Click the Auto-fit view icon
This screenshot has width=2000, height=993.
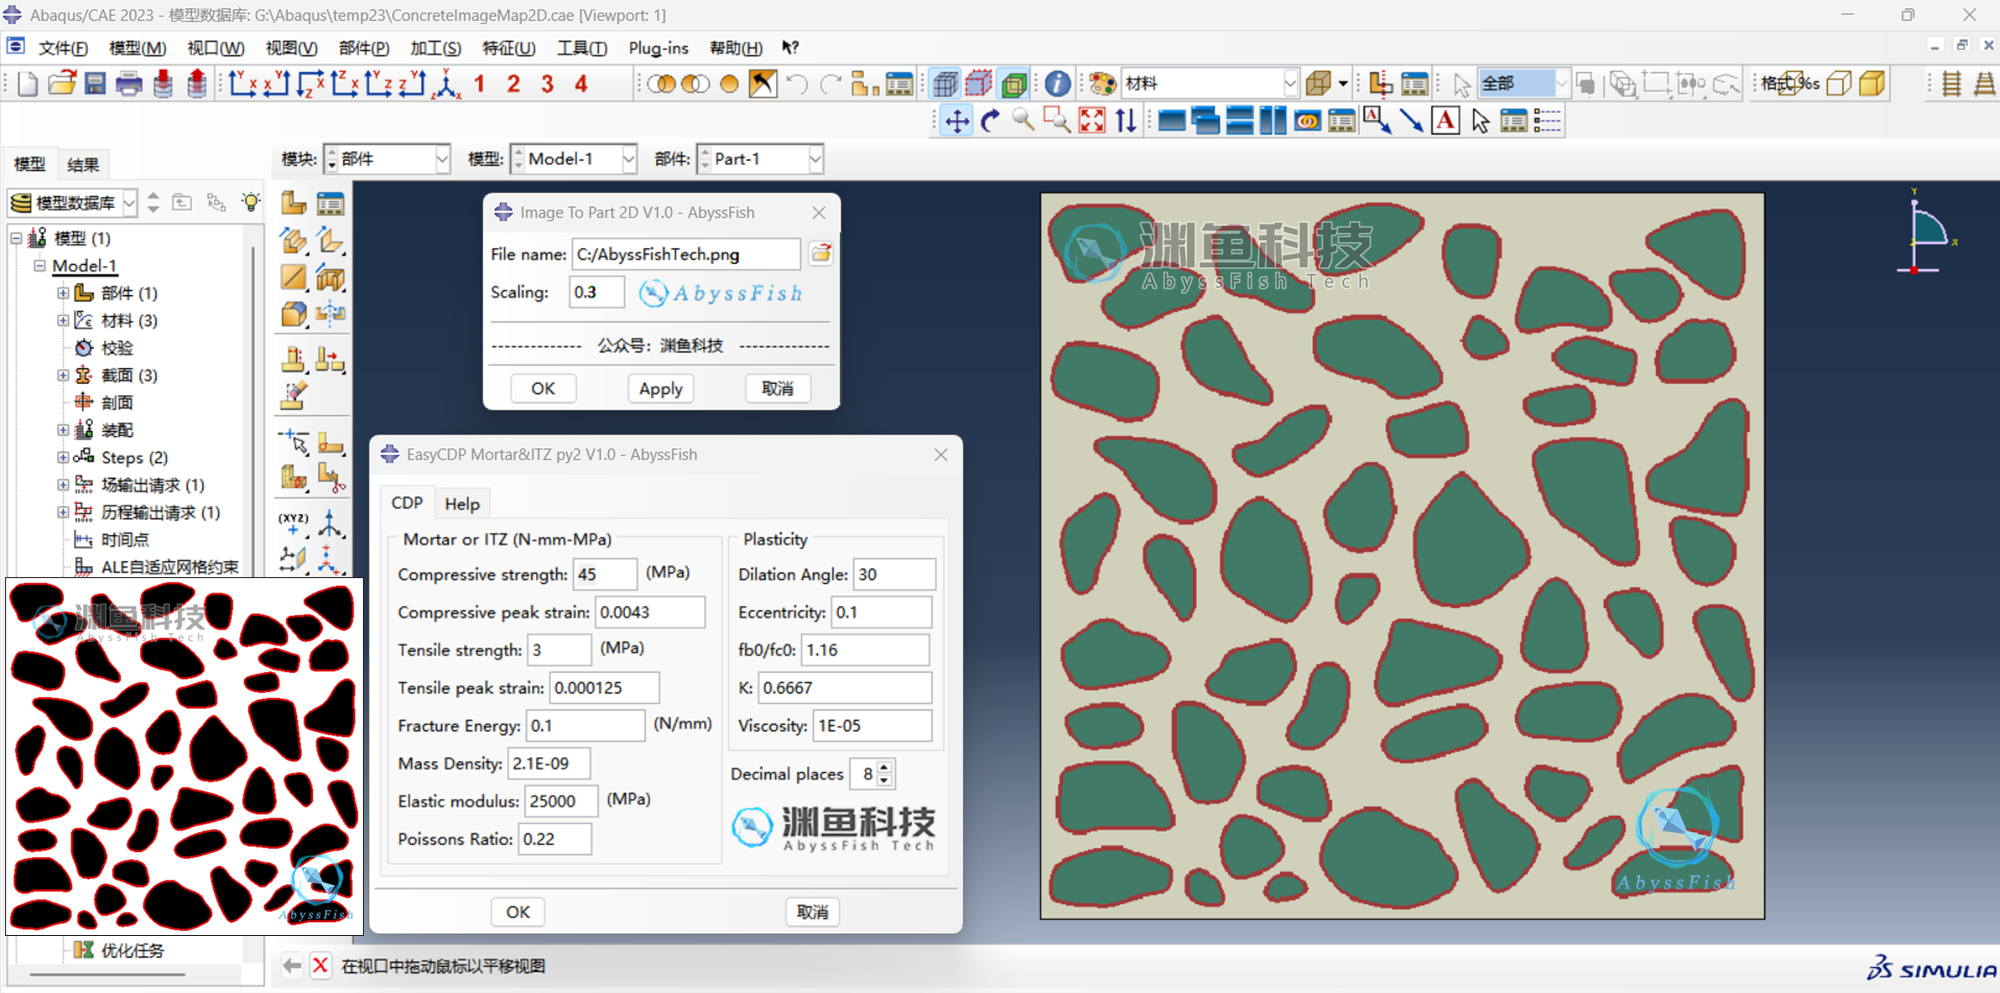tap(1092, 121)
